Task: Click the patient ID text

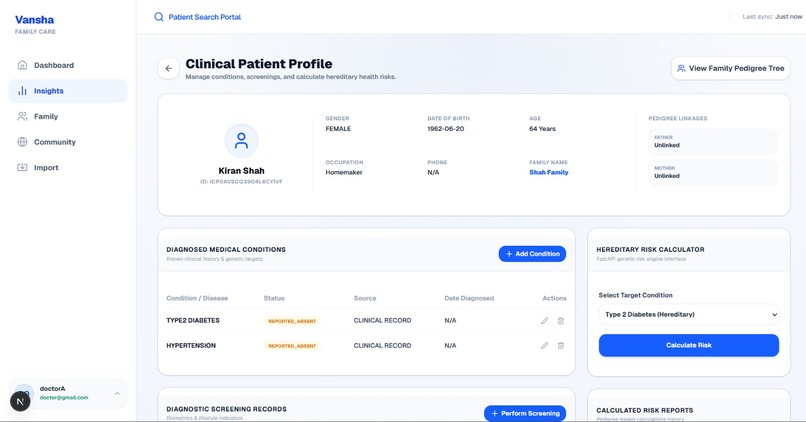Action: pyautogui.click(x=241, y=182)
